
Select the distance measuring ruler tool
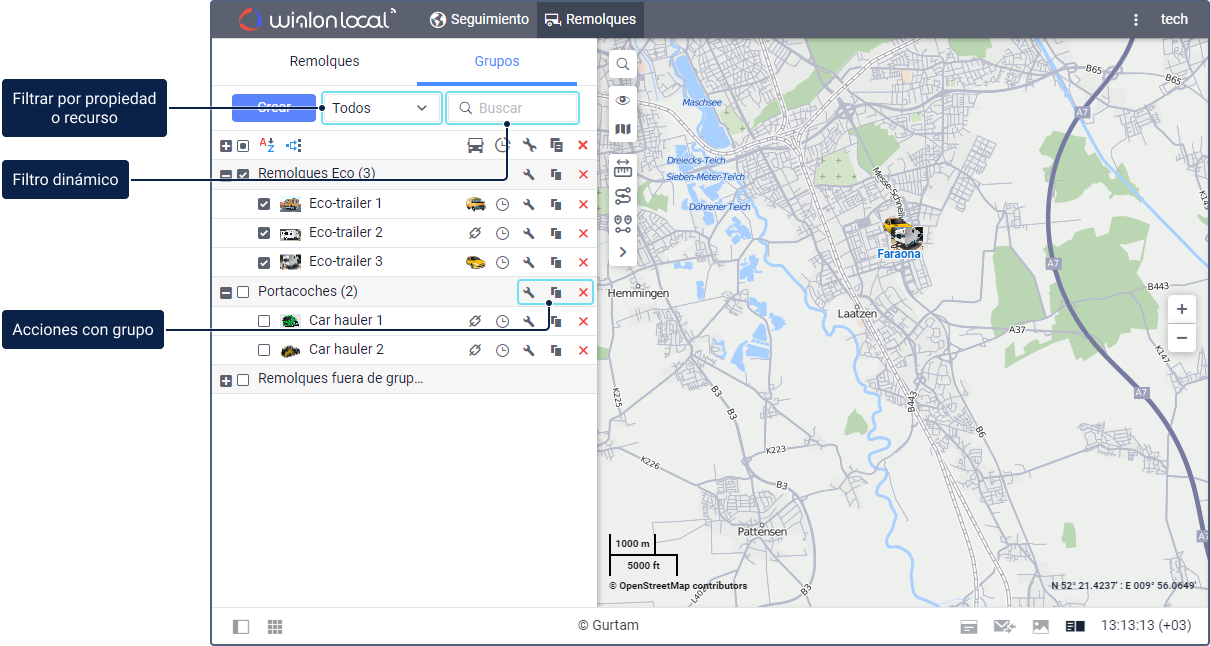[622, 167]
